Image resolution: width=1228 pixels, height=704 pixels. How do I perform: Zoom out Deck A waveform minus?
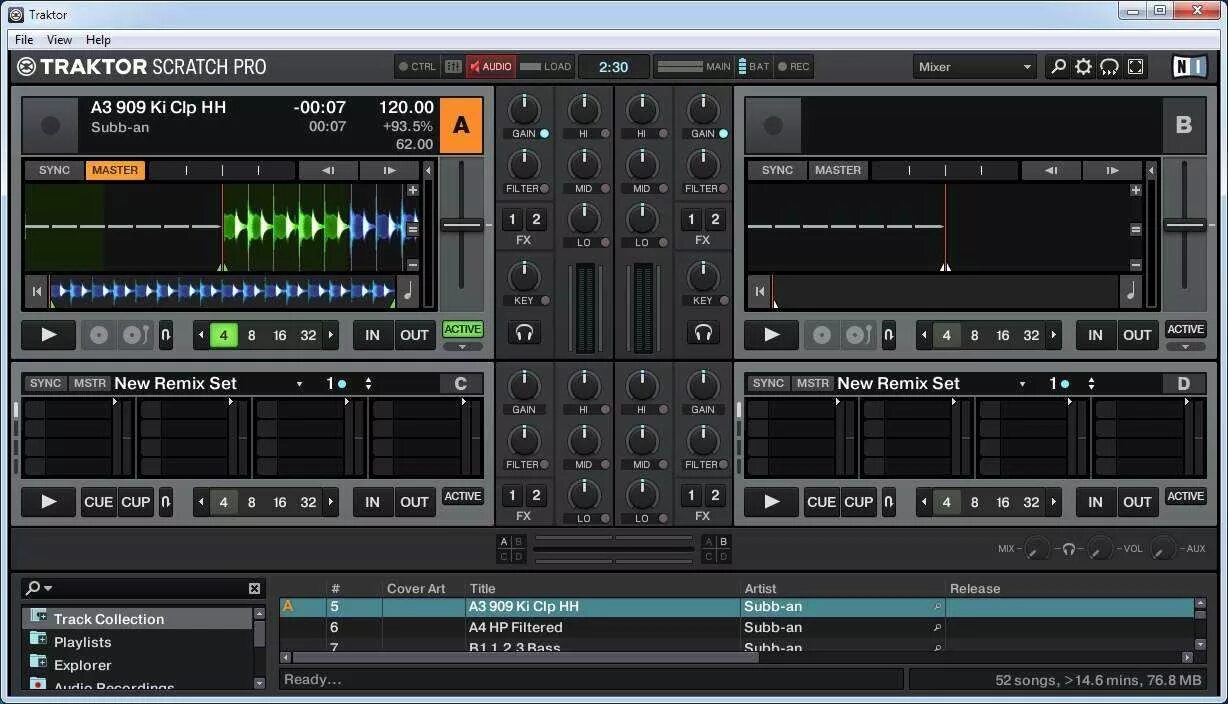point(412,265)
